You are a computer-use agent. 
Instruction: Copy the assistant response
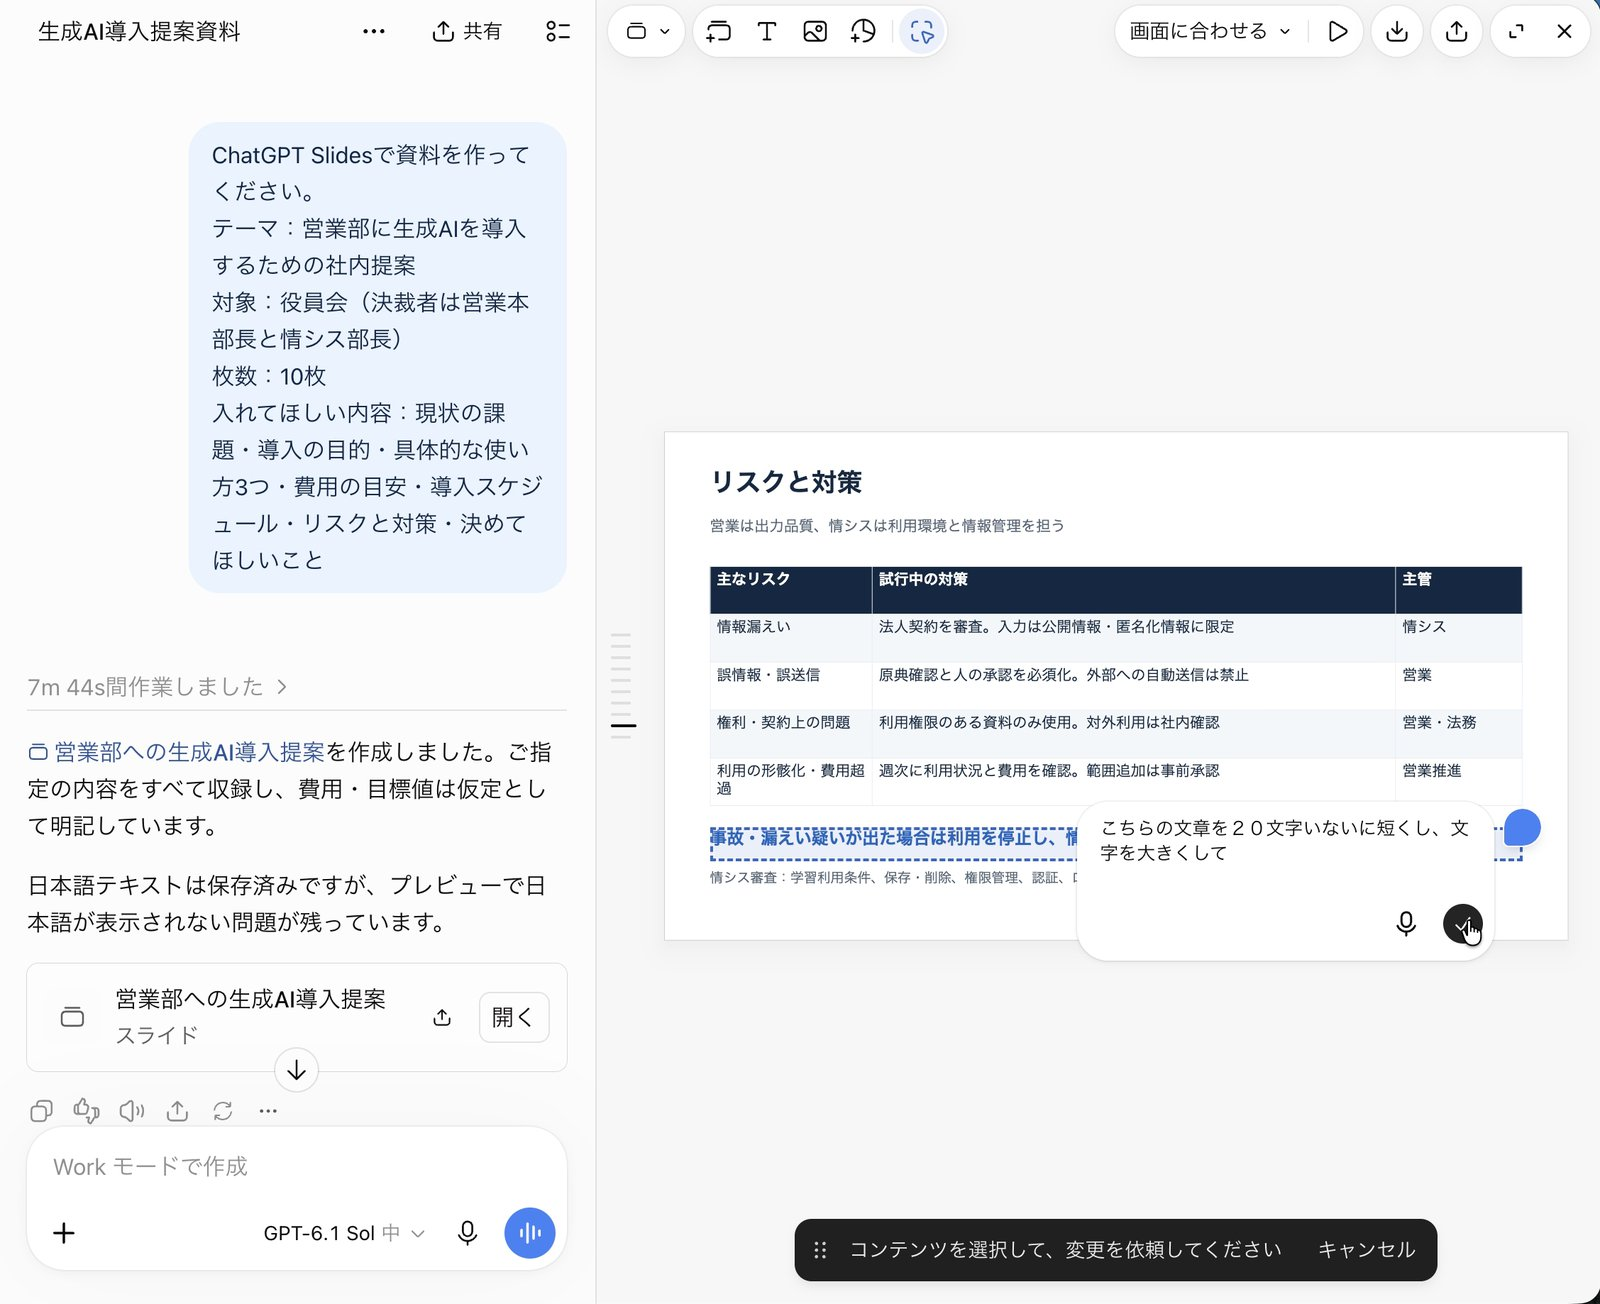41,1111
